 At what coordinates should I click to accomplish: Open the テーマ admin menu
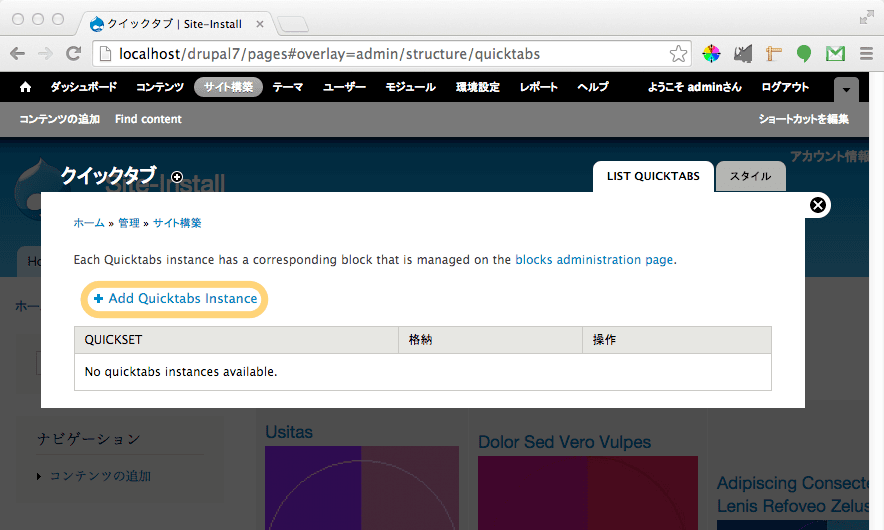288,87
